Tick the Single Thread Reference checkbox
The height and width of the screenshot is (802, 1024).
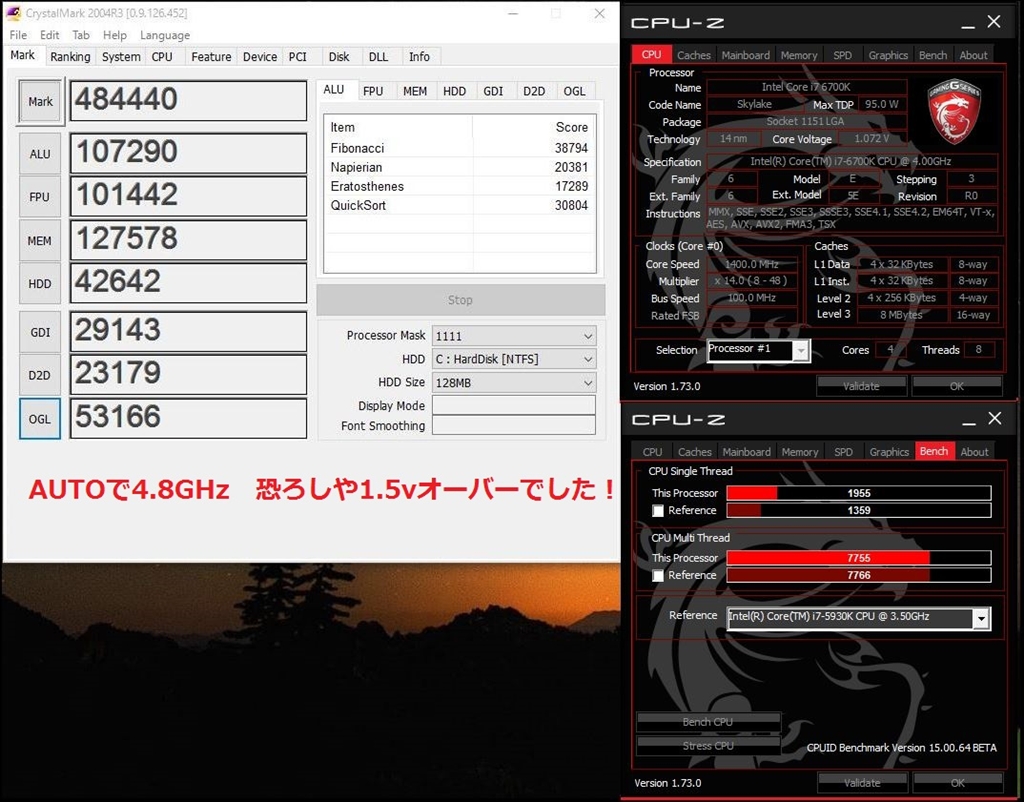[658, 511]
